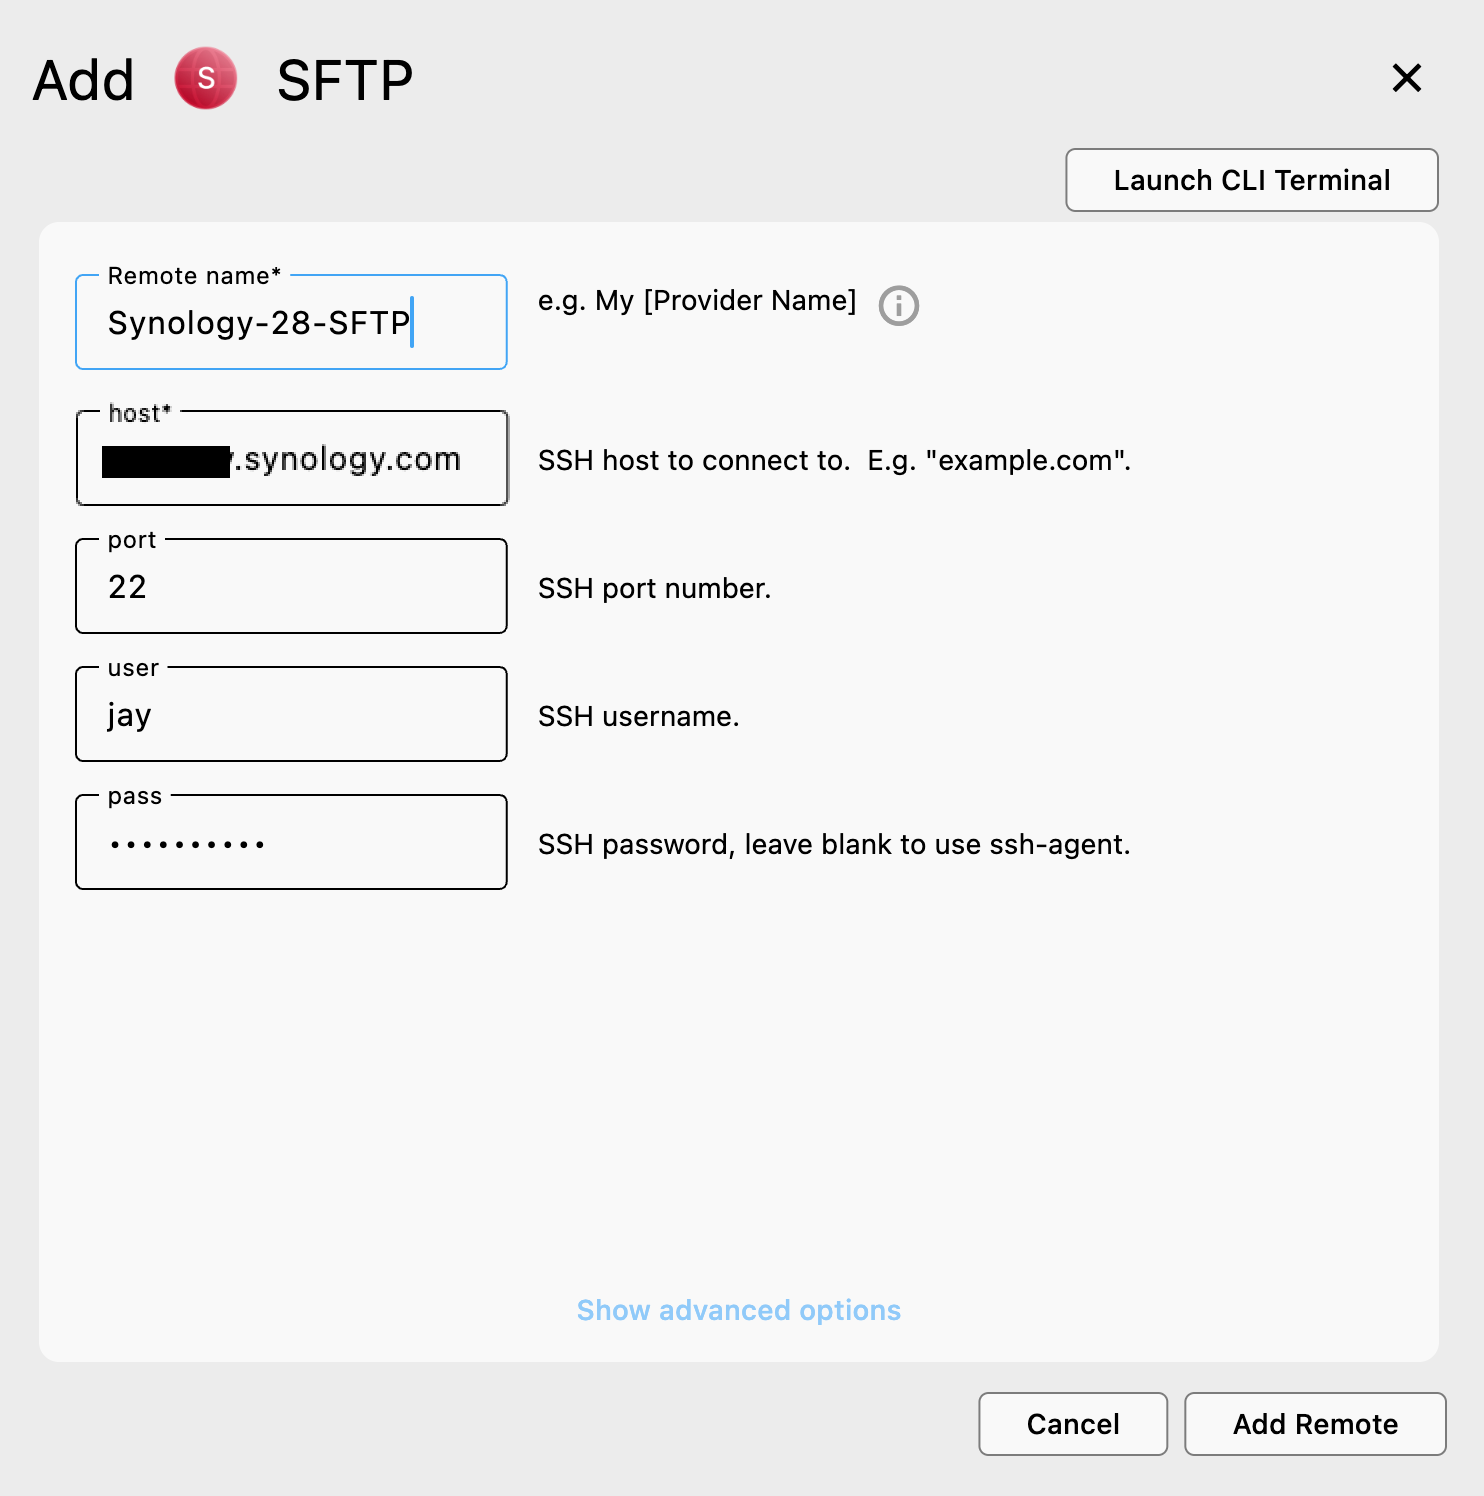This screenshot has width=1484, height=1496.
Task: Click the "SSH port number." description text
Action: (x=654, y=588)
